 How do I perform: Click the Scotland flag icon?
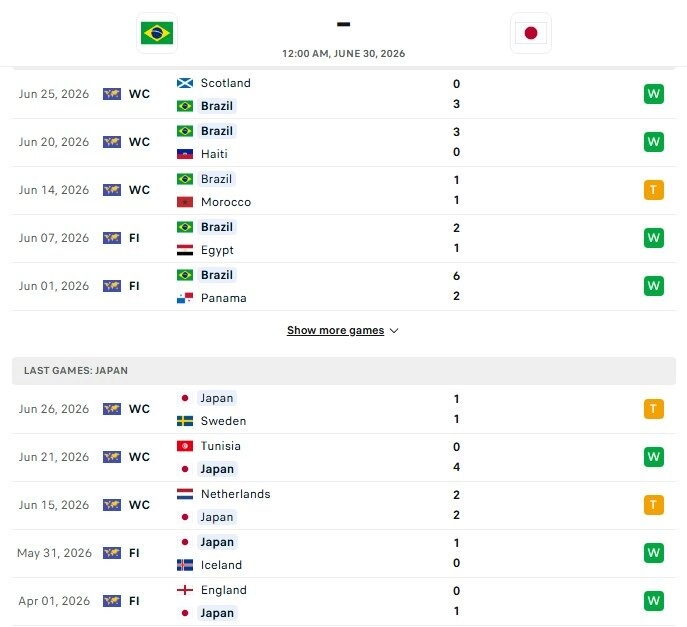(184, 83)
